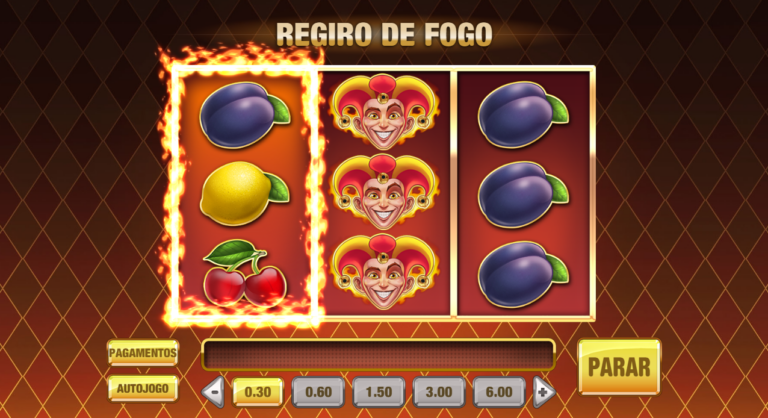Click the empty message bar
The height and width of the screenshot is (418, 768).
tap(378, 354)
